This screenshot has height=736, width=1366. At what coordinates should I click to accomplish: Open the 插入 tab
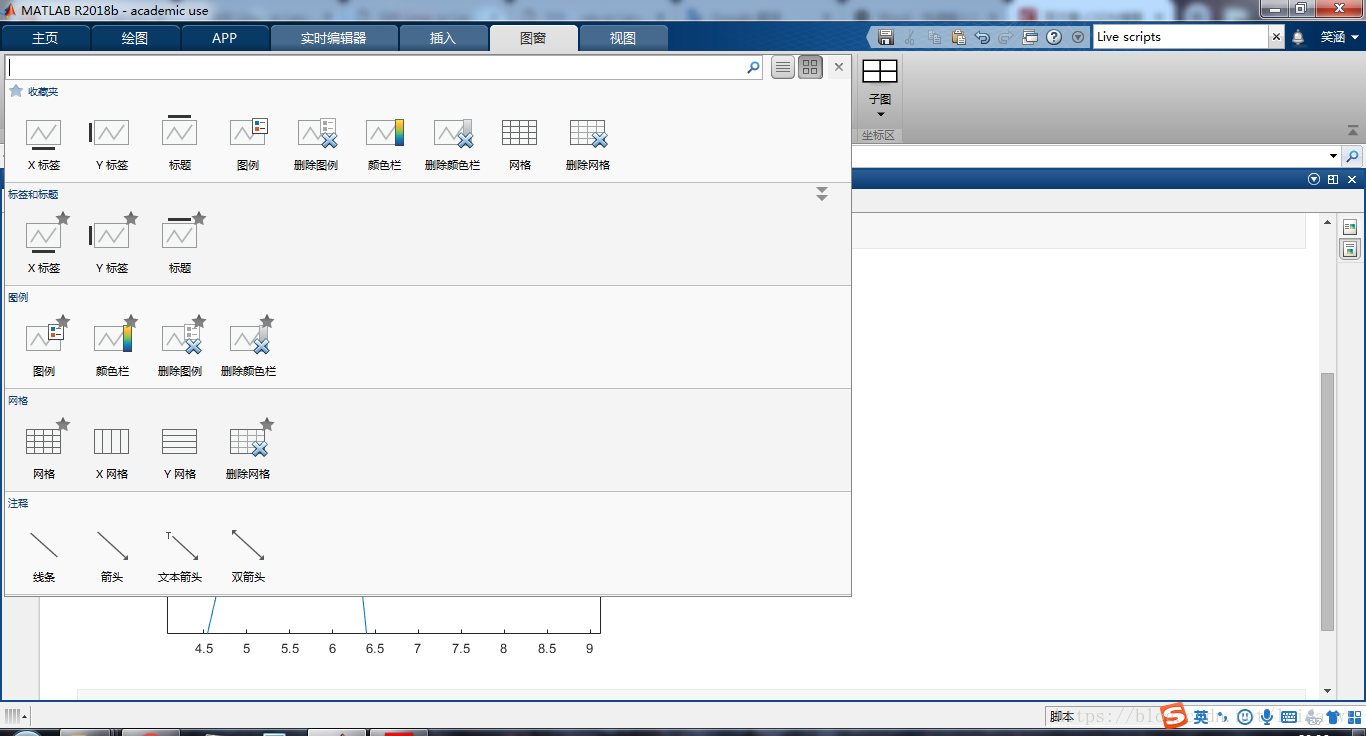pos(443,38)
